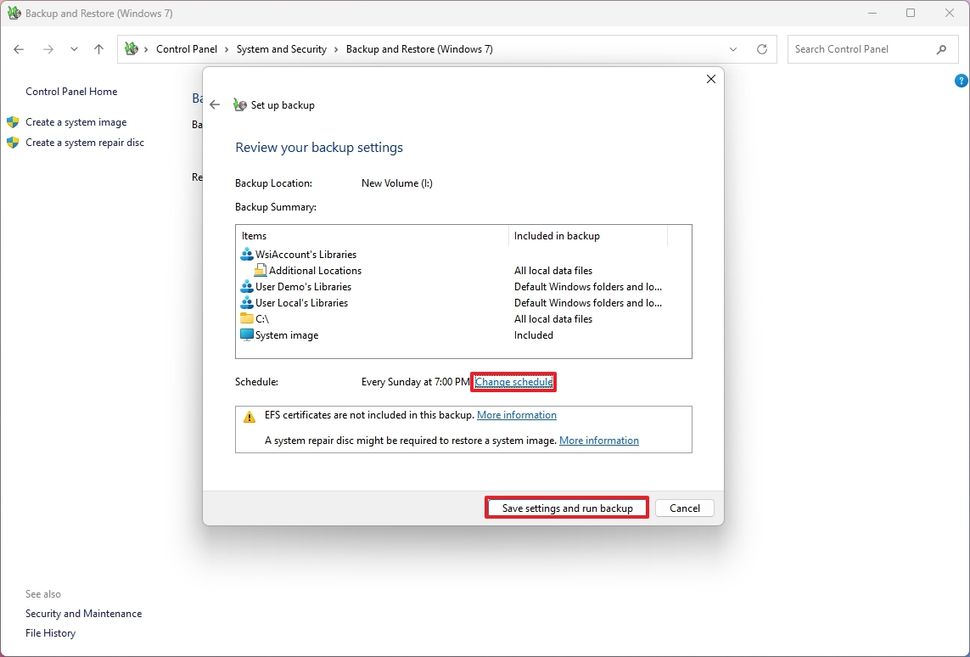Select User Demo's Libraries icon
The height and width of the screenshot is (657, 970).
pos(246,286)
